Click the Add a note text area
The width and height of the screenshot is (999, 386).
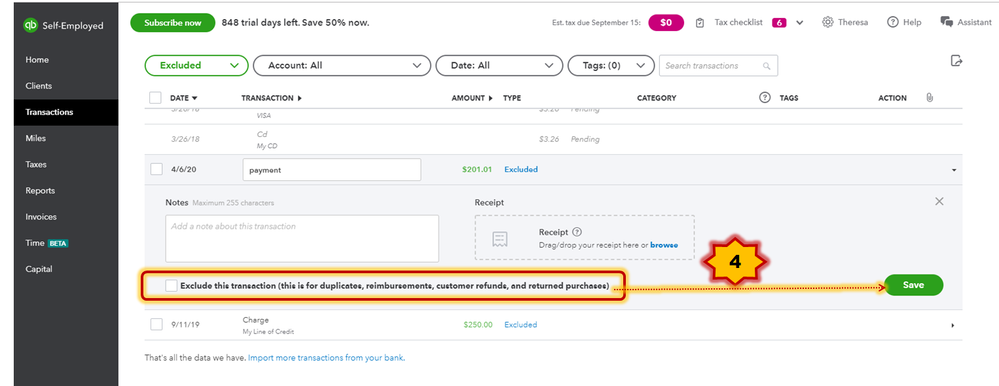[302, 239]
